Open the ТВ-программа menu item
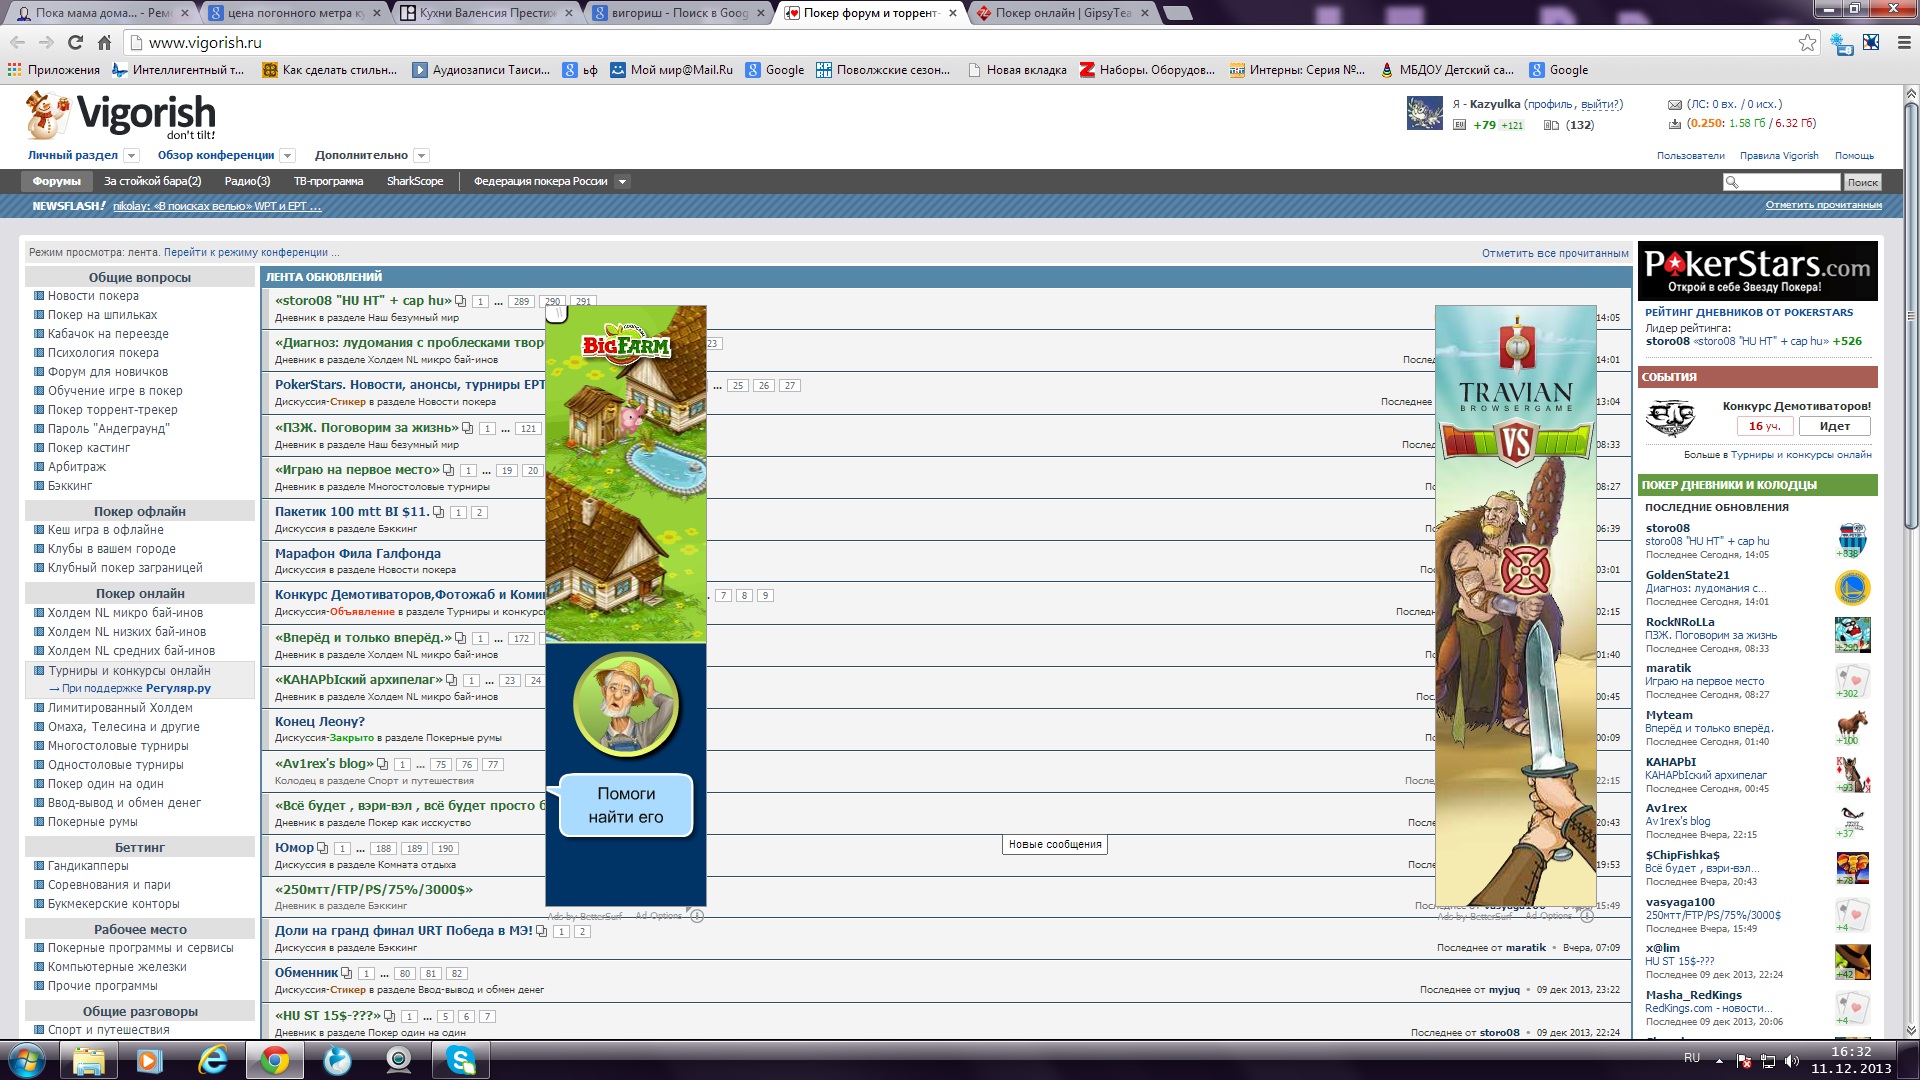Image resolution: width=1920 pixels, height=1080 pixels. point(328,182)
